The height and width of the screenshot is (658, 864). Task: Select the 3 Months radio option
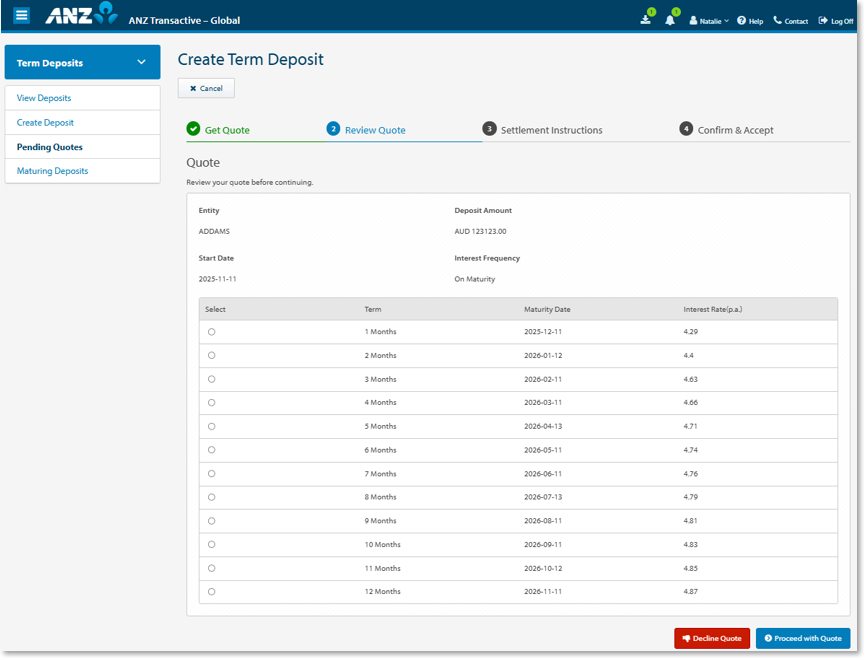pyautogui.click(x=211, y=379)
